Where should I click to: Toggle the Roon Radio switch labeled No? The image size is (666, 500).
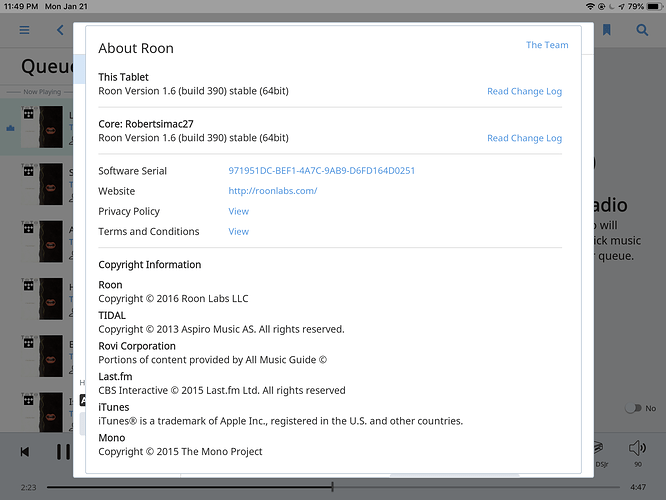point(633,408)
